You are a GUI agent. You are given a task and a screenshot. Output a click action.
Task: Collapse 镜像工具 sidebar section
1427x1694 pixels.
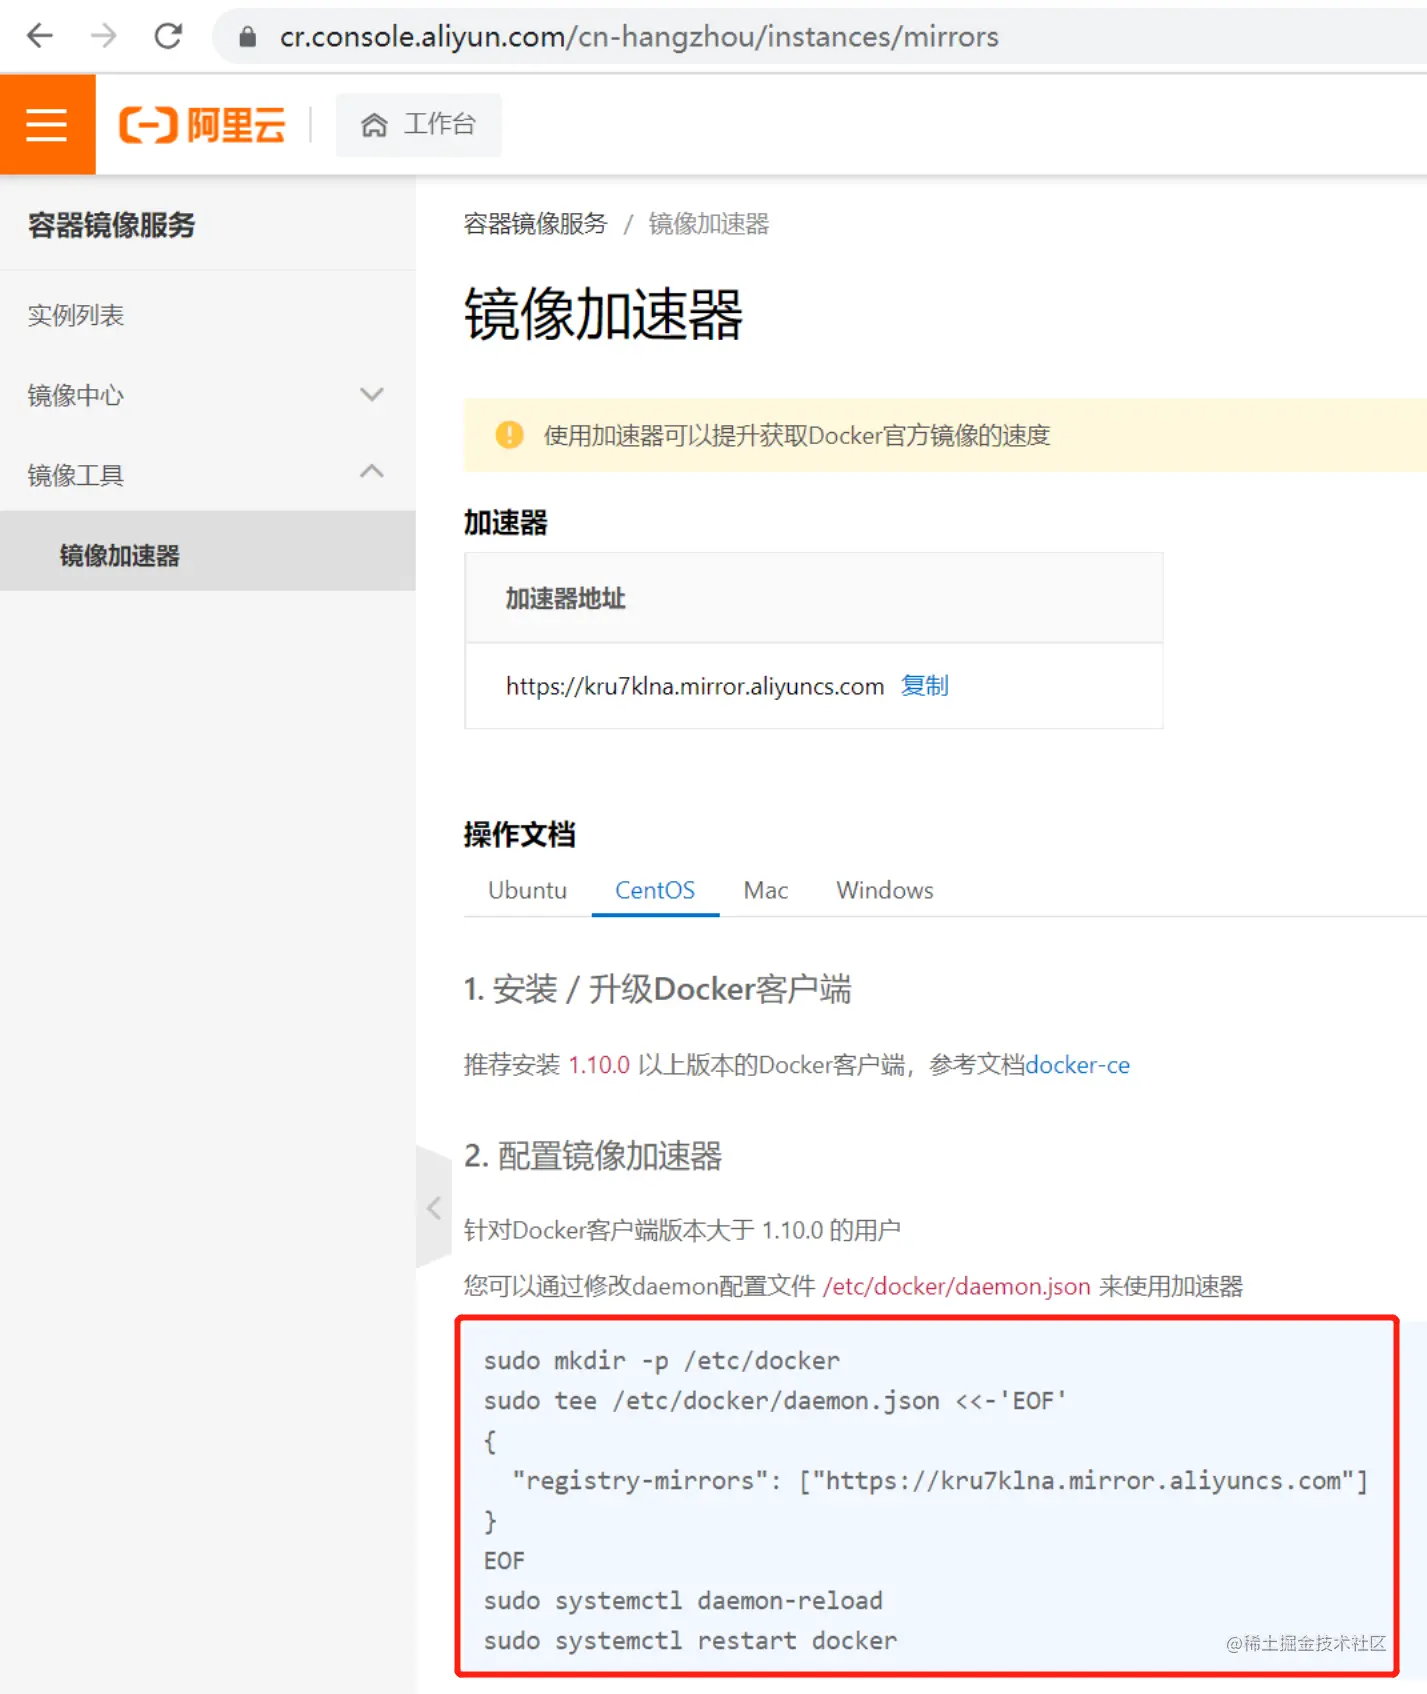pyautogui.click(x=207, y=475)
